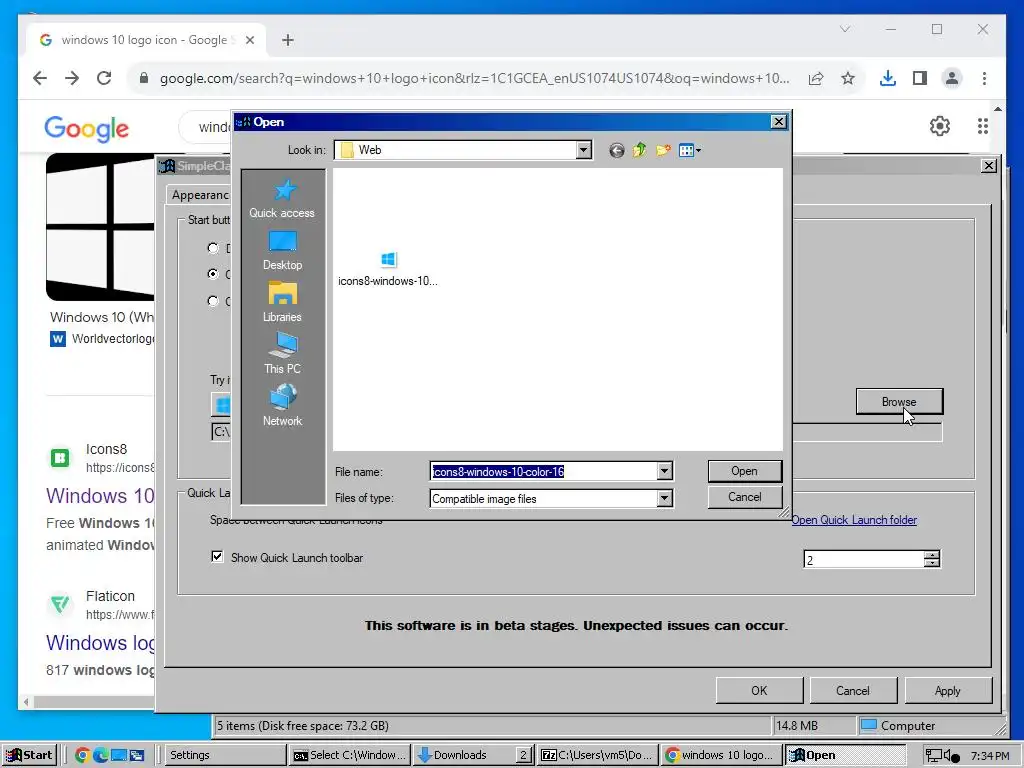Switch to windows 10 logo Chrome taskbar item
Image resolution: width=1024 pixels, height=768 pixels.
(x=722, y=755)
